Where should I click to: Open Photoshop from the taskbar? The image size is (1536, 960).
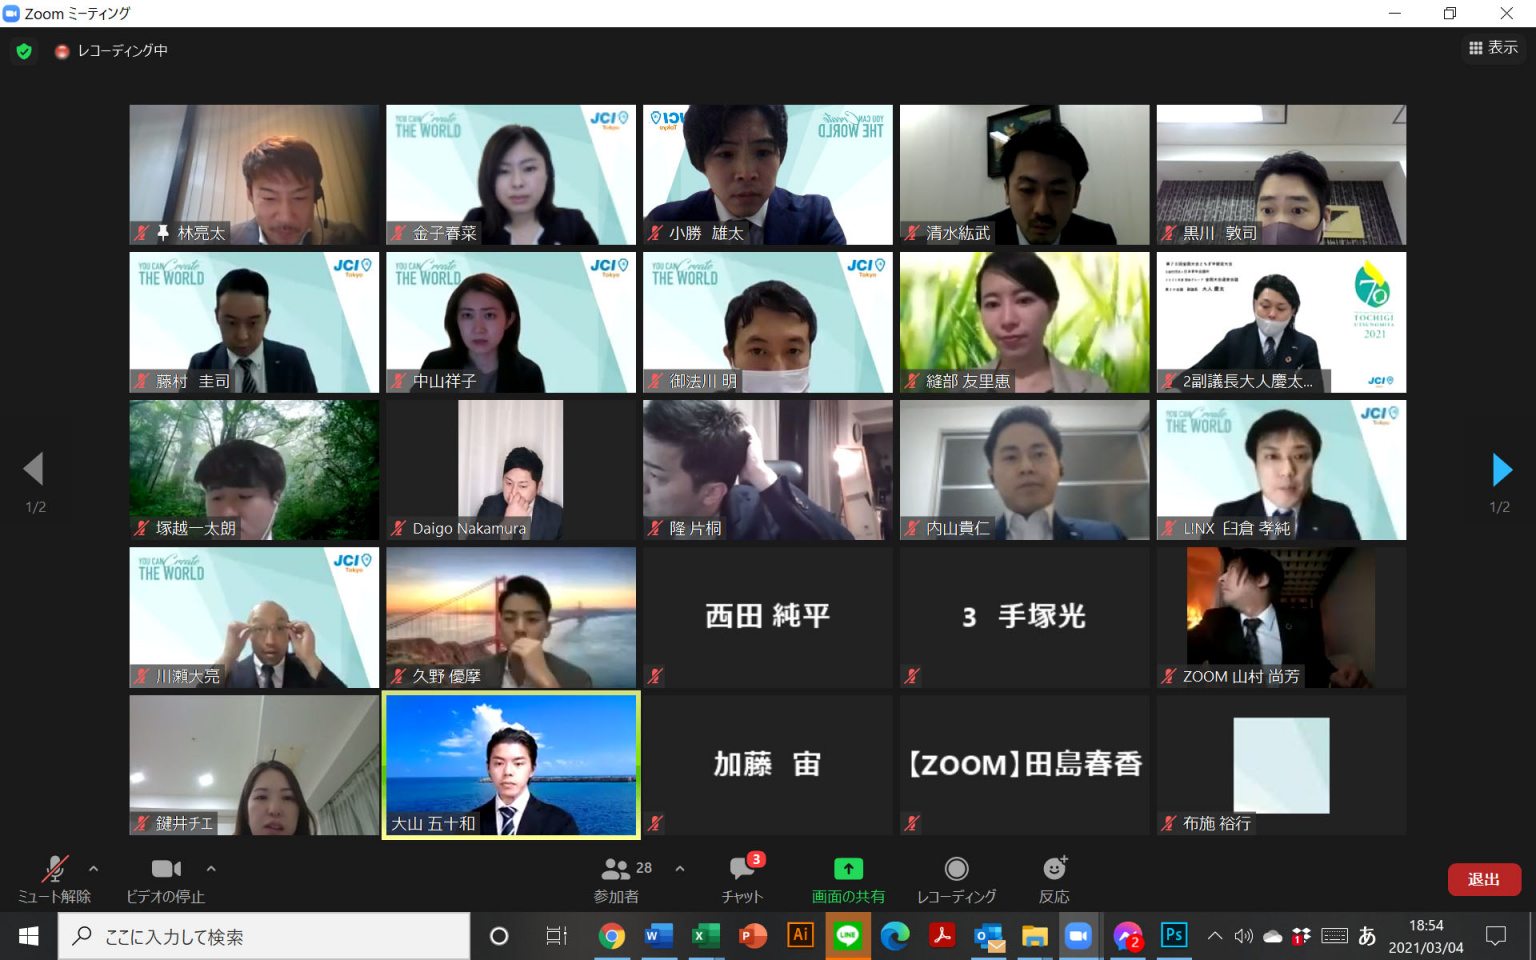click(1173, 936)
